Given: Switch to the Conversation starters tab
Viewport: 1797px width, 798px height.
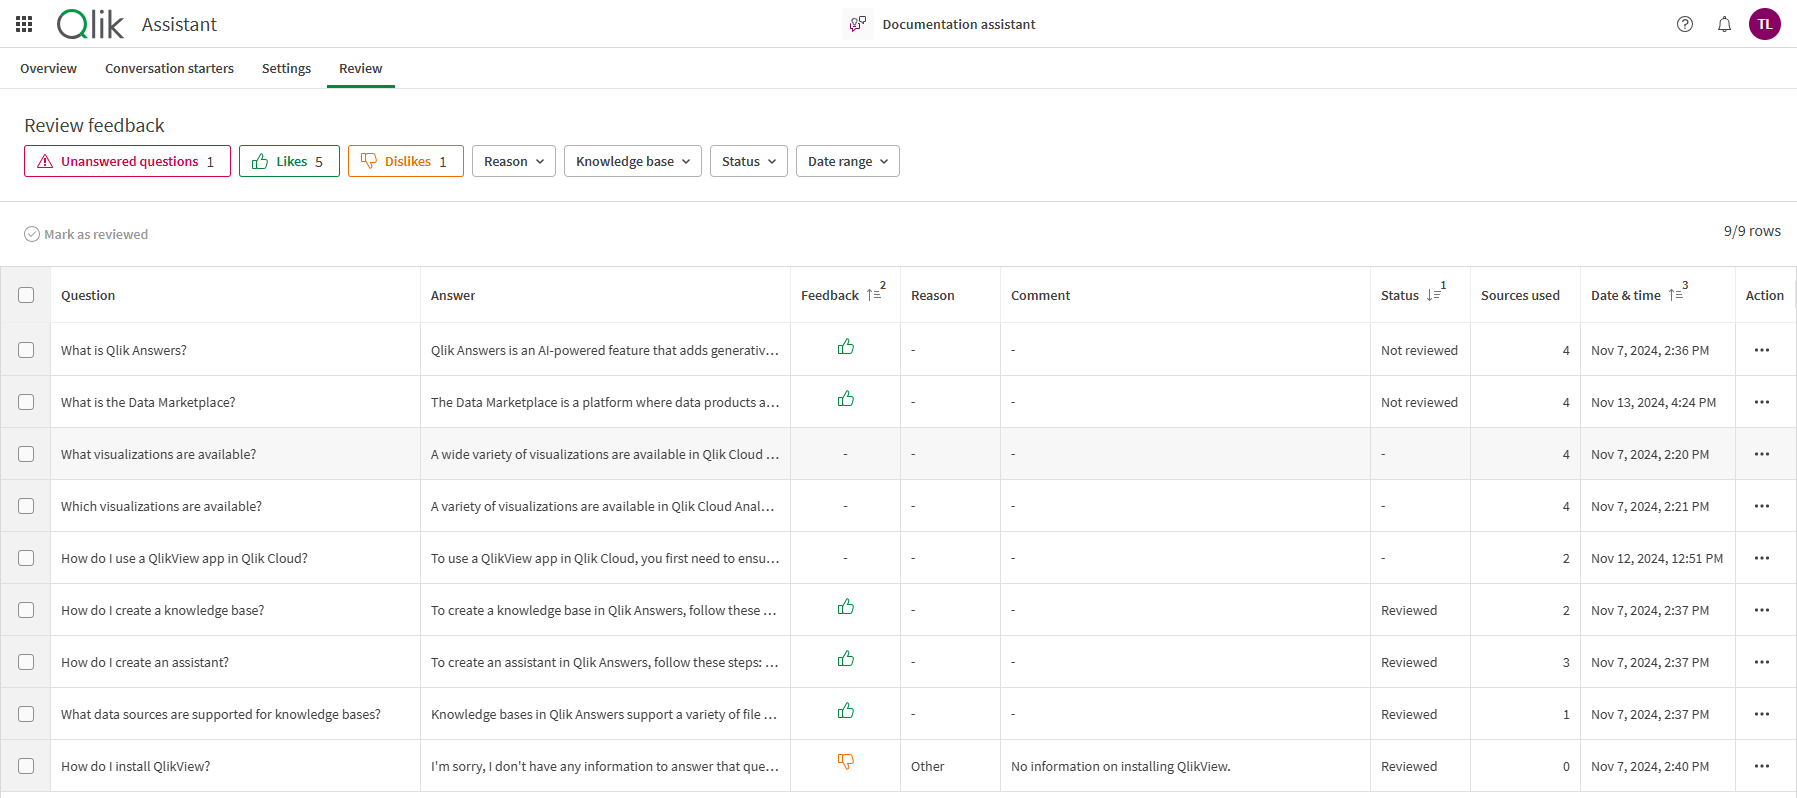Looking at the screenshot, I should (169, 68).
